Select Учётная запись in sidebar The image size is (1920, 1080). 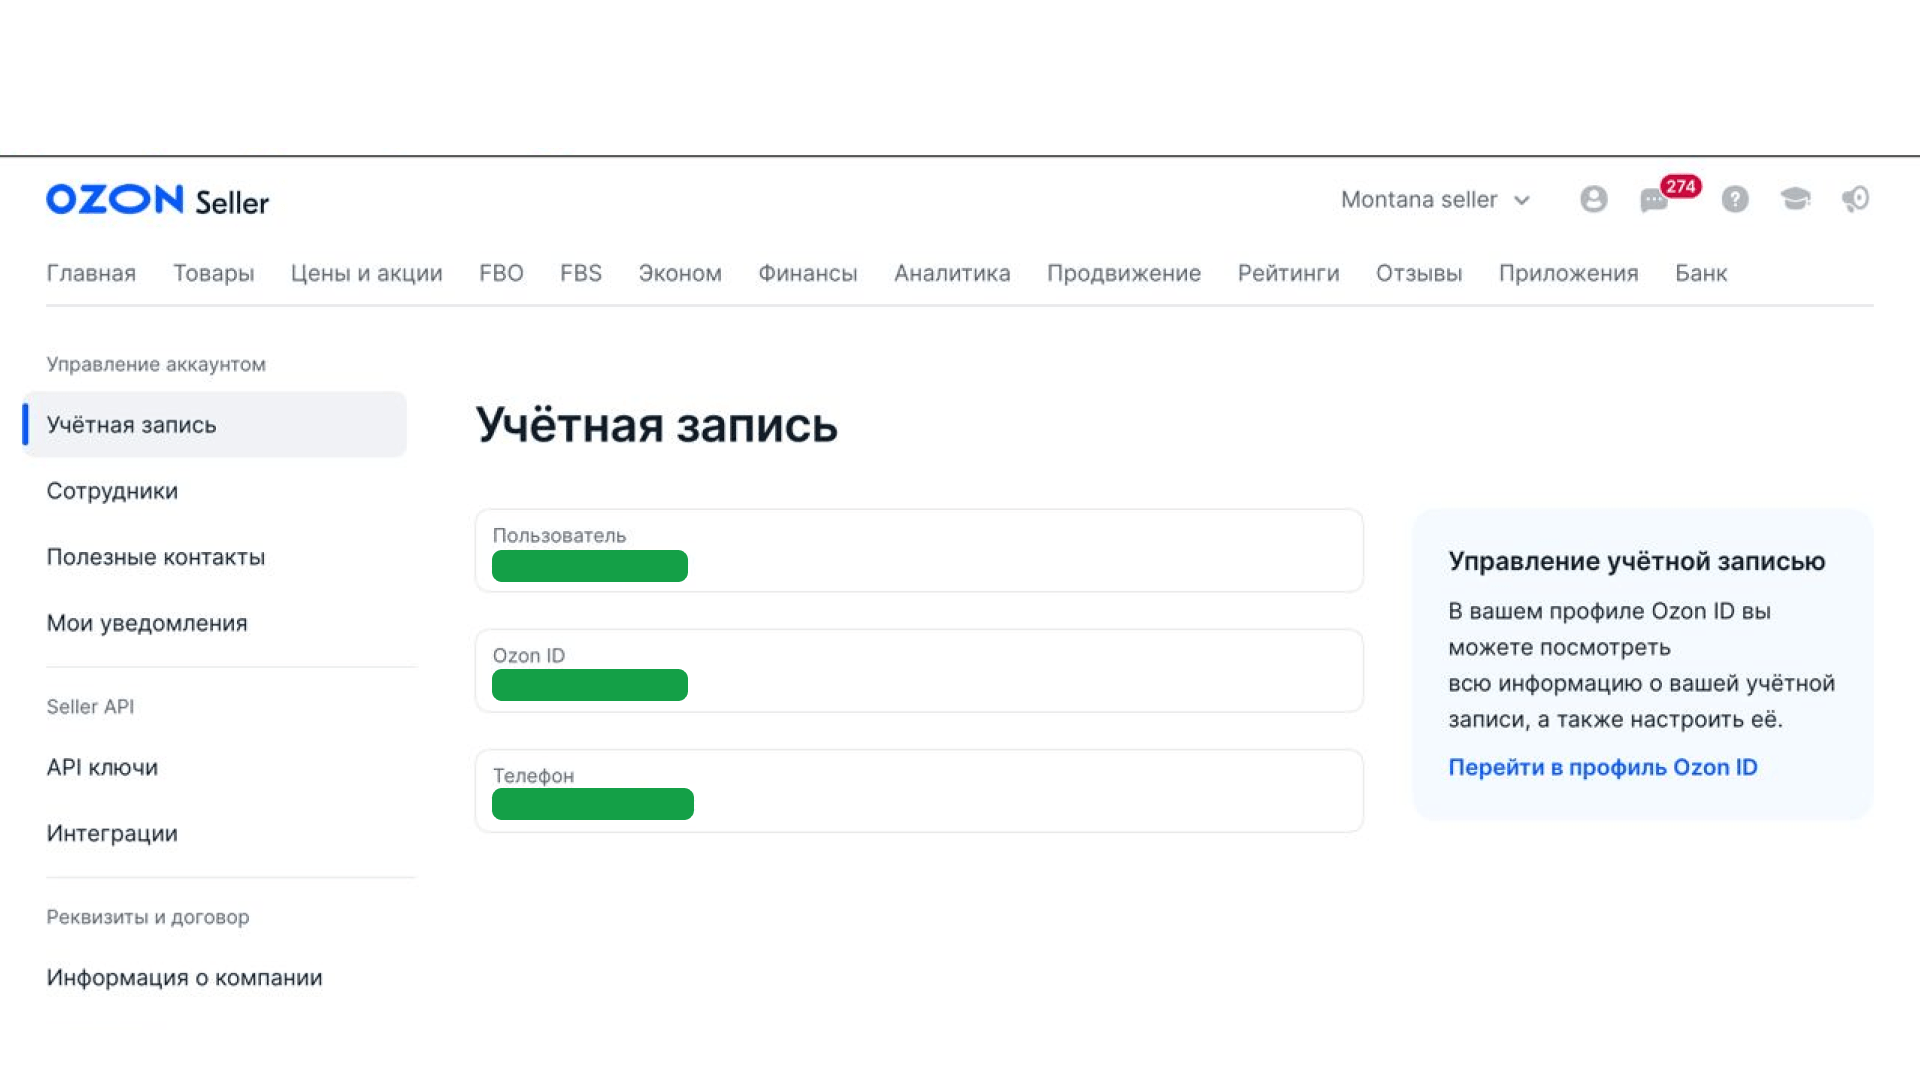tap(215, 424)
